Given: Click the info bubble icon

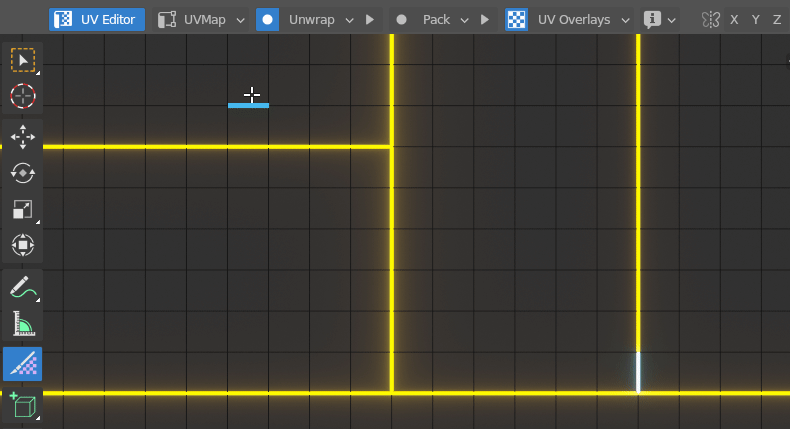Looking at the screenshot, I should [652, 20].
